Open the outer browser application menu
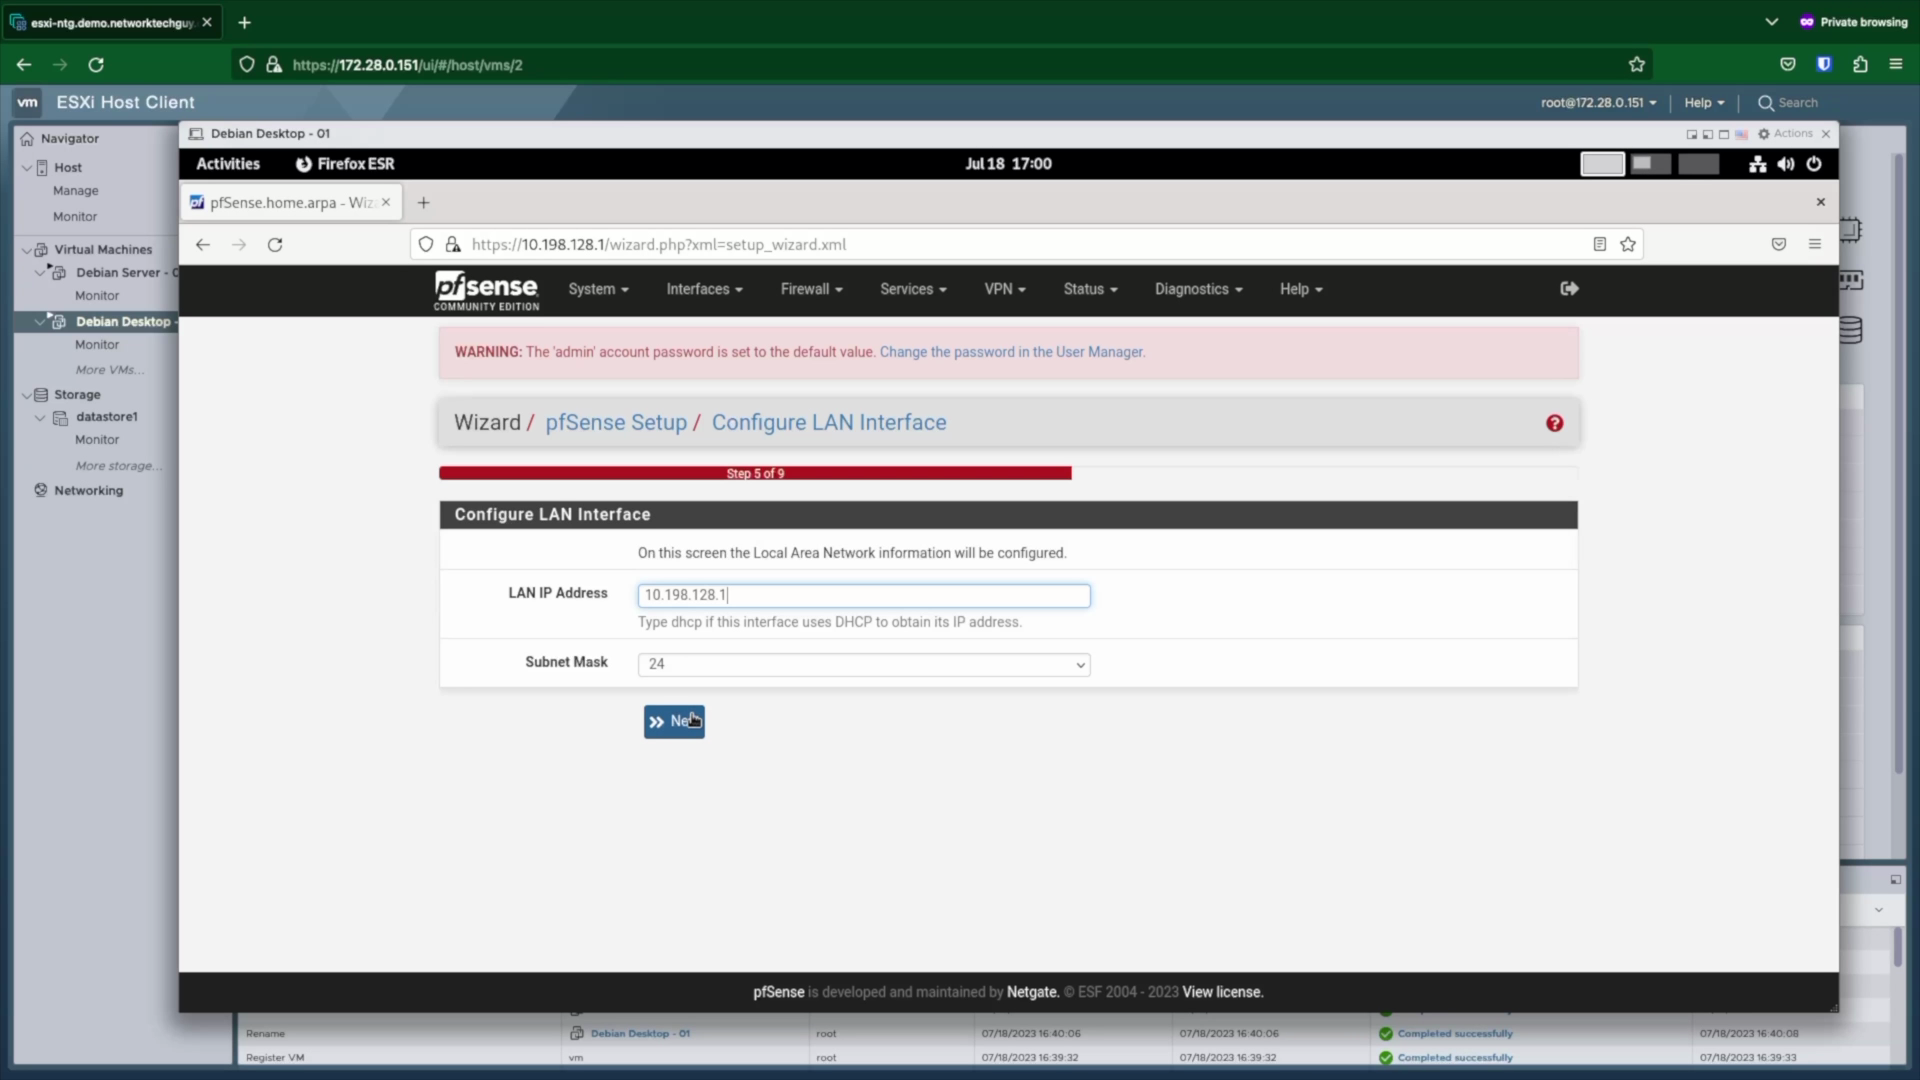This screenshot has width=1920, height=1080. (x=1896, y=65)
